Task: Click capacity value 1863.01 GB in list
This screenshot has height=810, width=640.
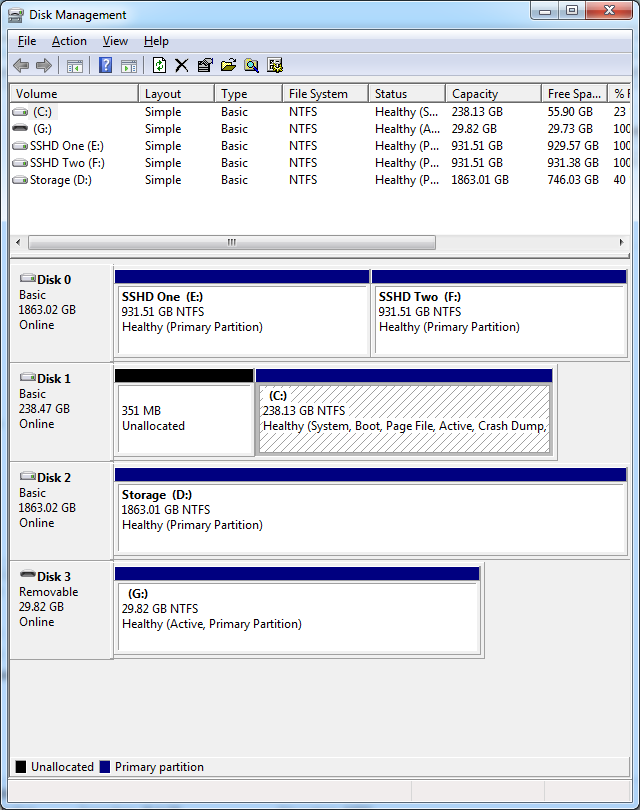Action: [x=480, y=180]
